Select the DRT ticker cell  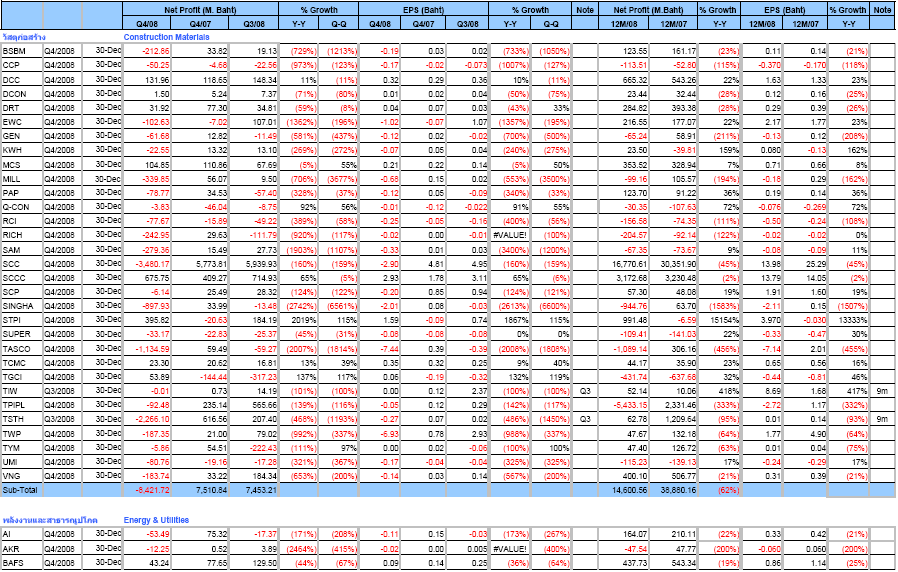(22, 108)
